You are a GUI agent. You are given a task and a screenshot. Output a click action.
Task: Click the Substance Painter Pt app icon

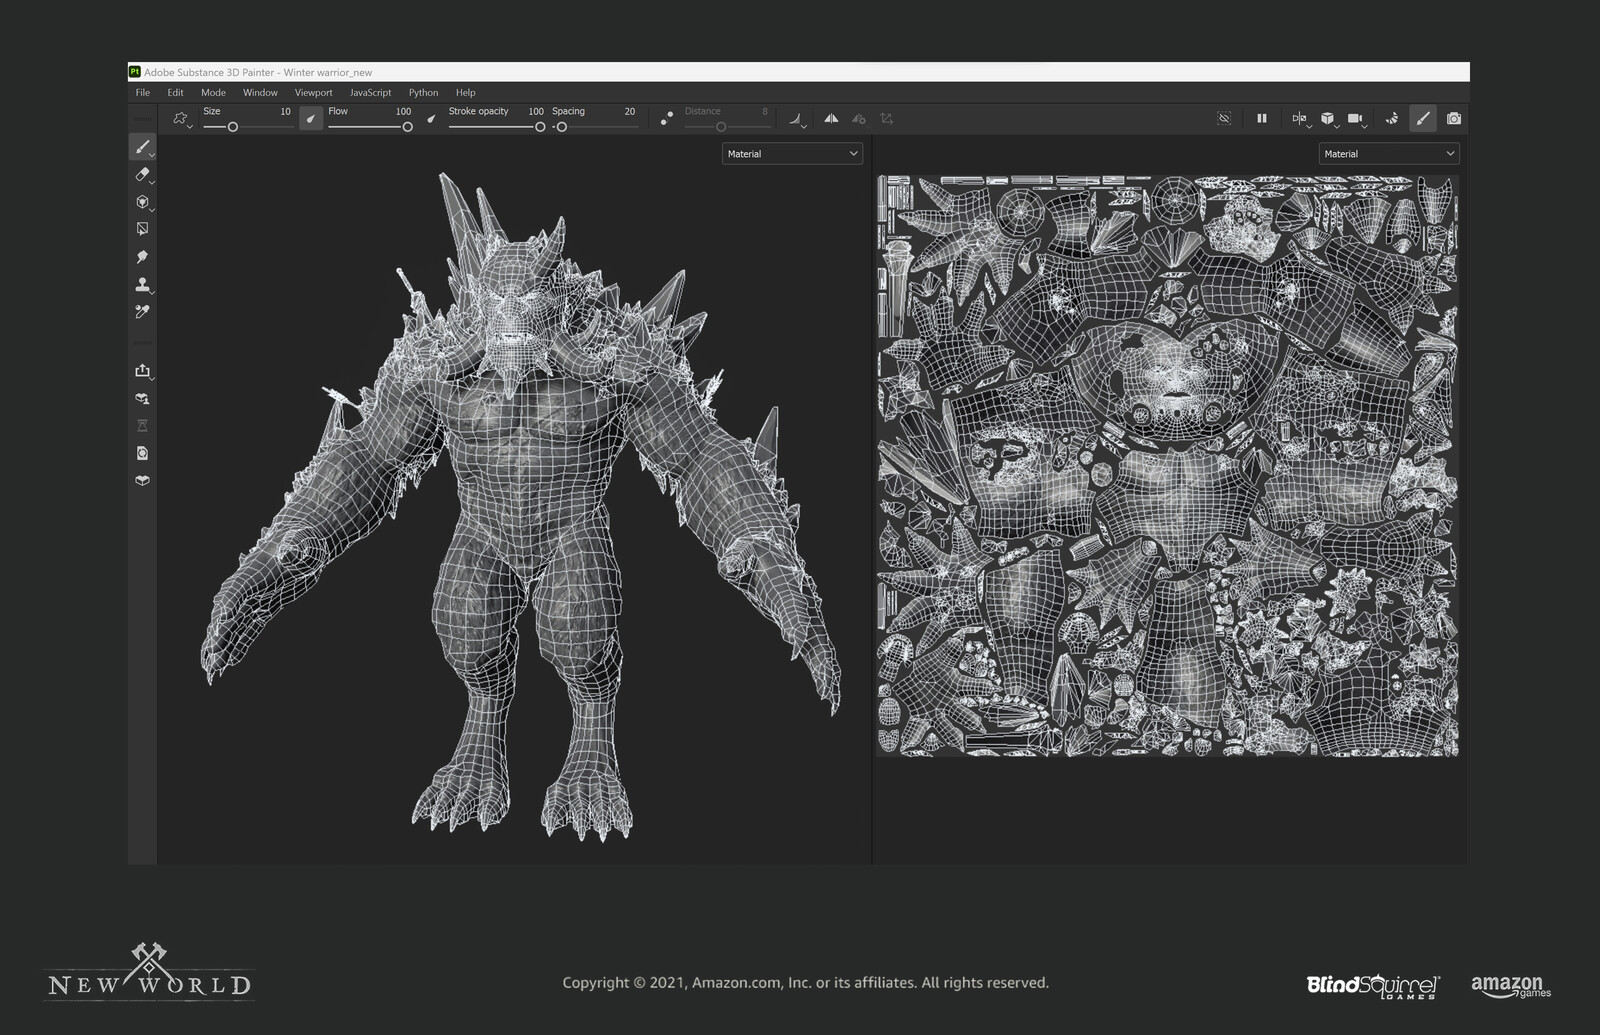135,72
